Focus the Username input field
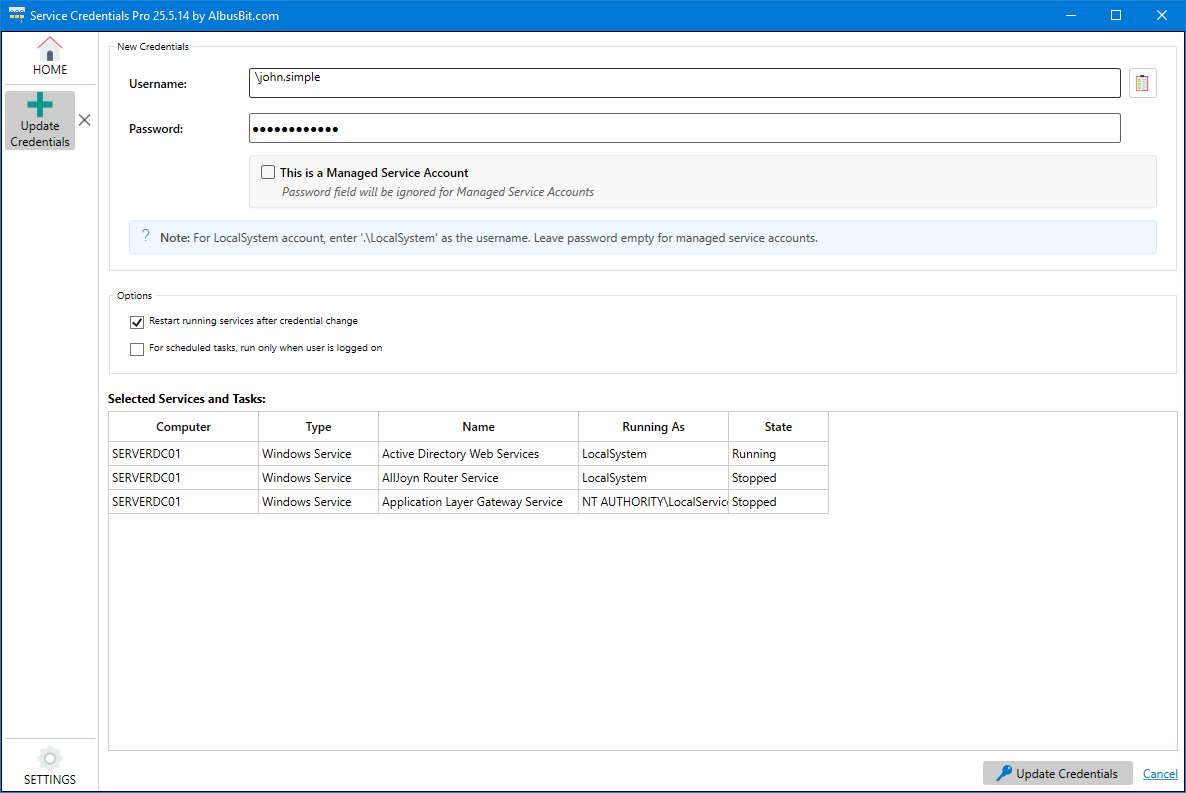The width and height of the screenshot is (1186, 793). (685, 83)
